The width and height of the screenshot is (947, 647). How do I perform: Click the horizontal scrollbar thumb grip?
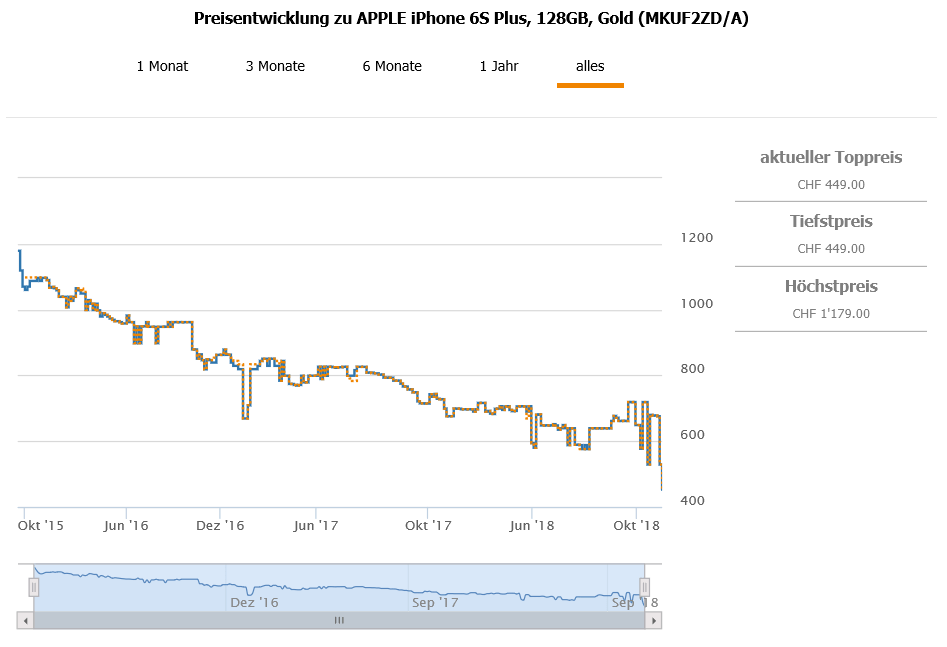click(339, 621)
